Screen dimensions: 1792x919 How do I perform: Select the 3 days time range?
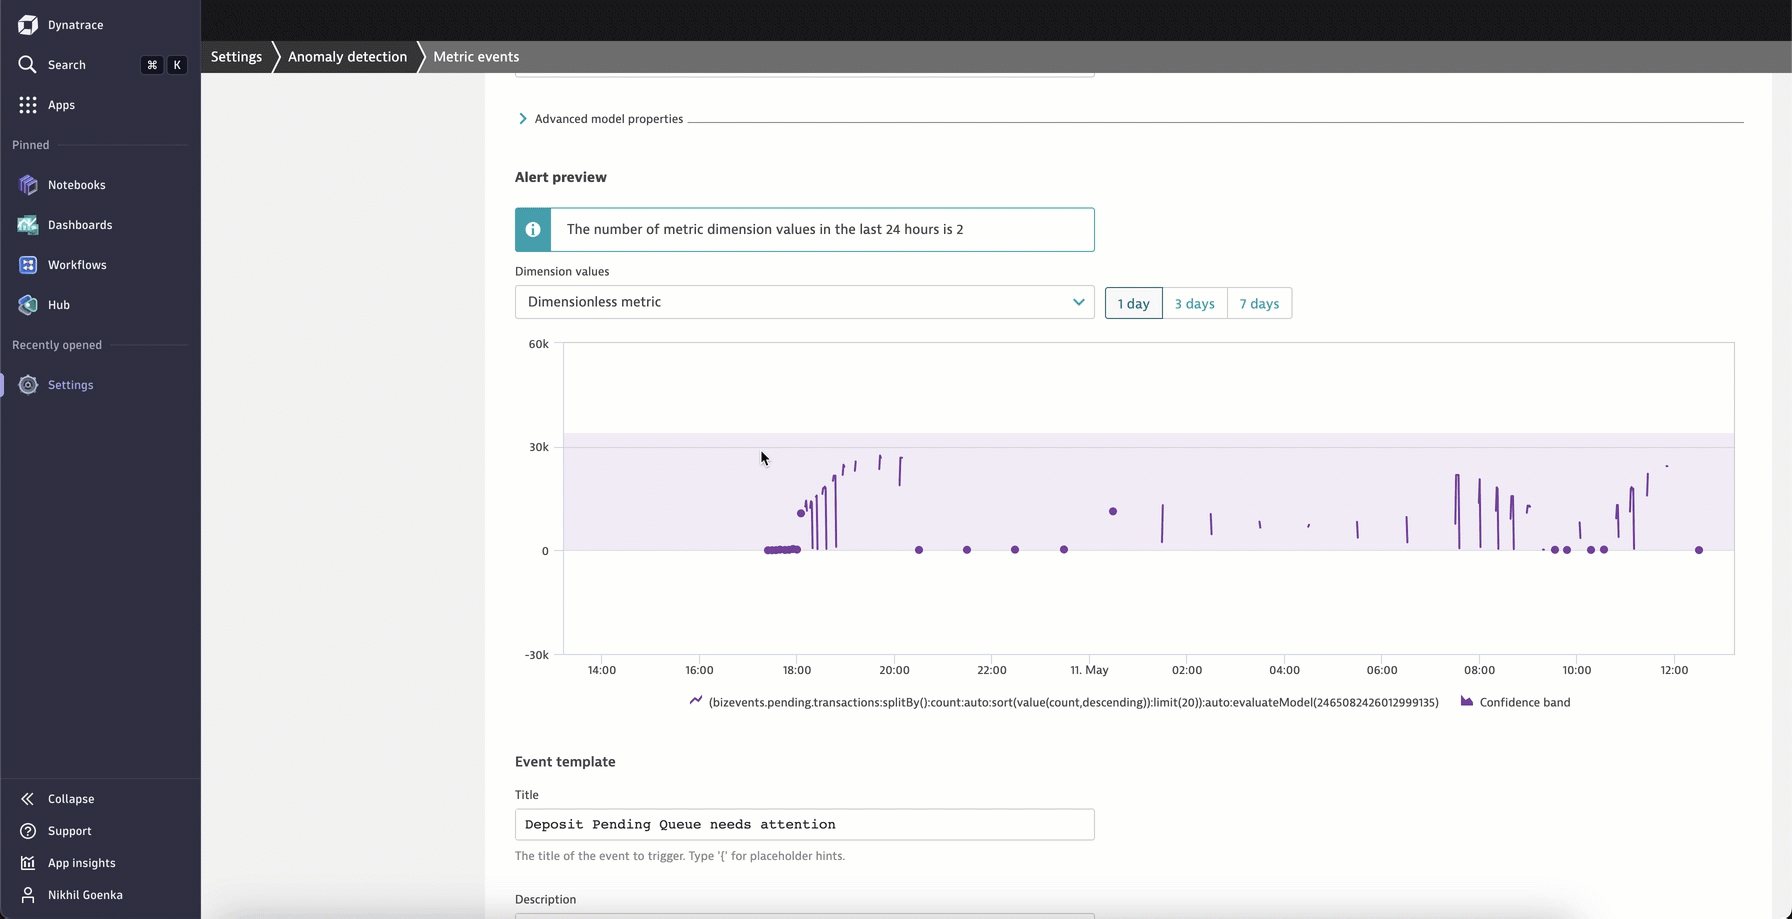pos(1194,303)
